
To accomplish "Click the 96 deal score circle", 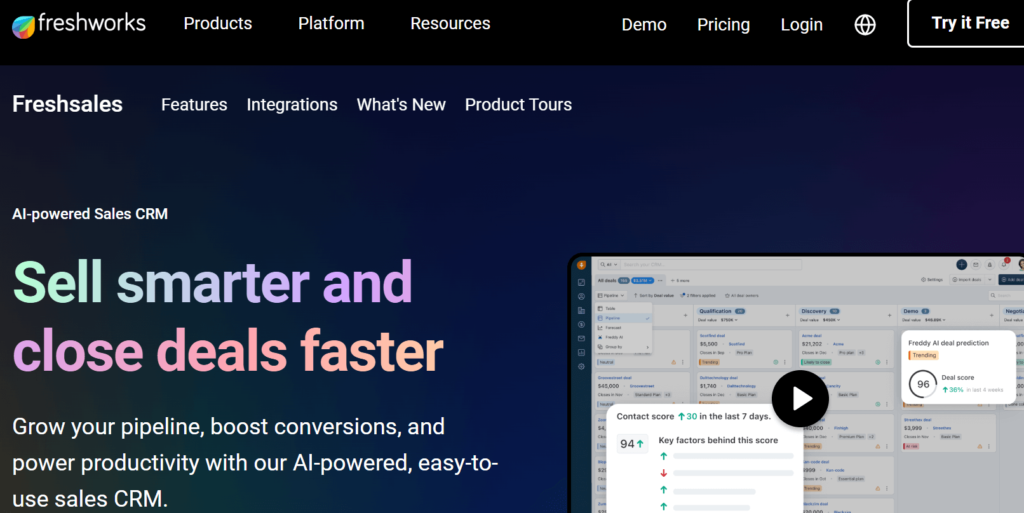I will pyautogui.click(x=923, y=384).
